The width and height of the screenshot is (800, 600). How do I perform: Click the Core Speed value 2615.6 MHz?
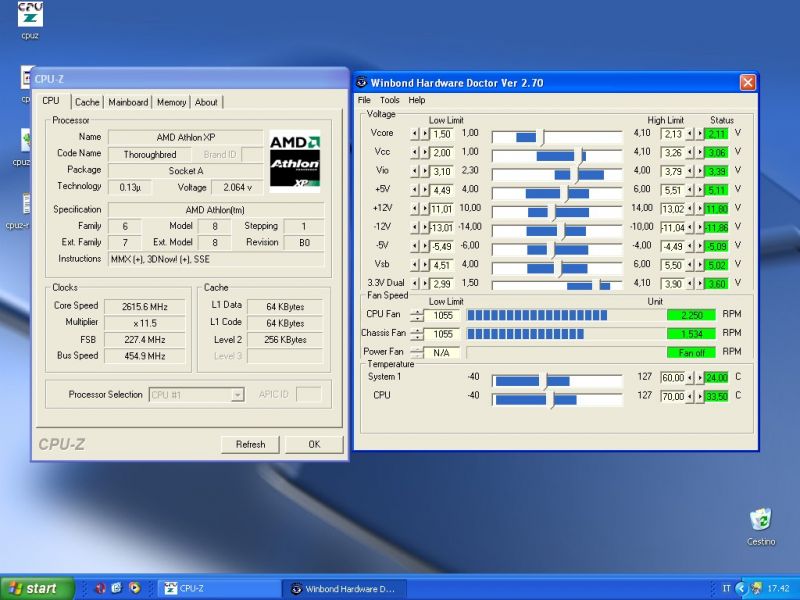[145, 307]
